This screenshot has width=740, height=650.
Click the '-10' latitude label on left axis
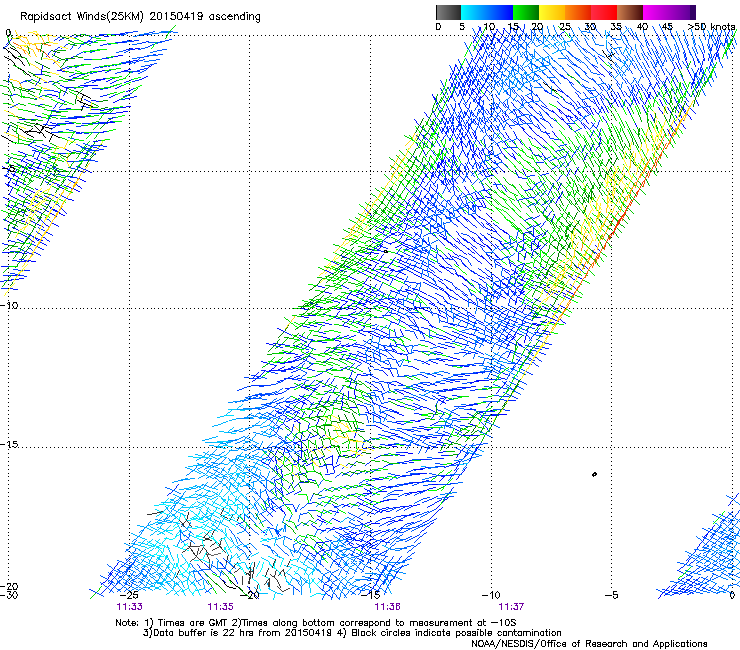pyautogui.click(x=9, y=305)
